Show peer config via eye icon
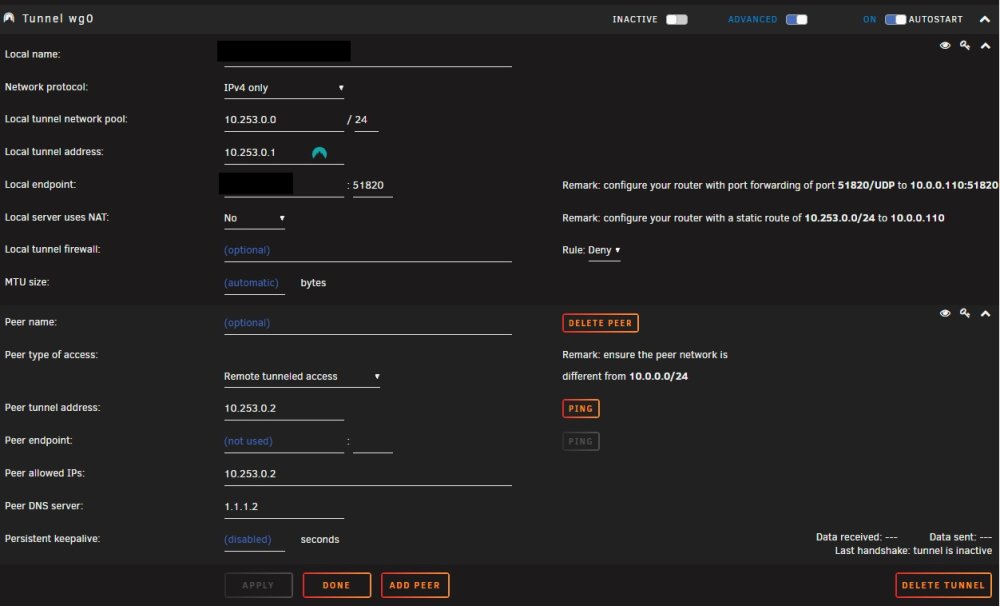This screenshot has width=1000, height=606. 945,313
